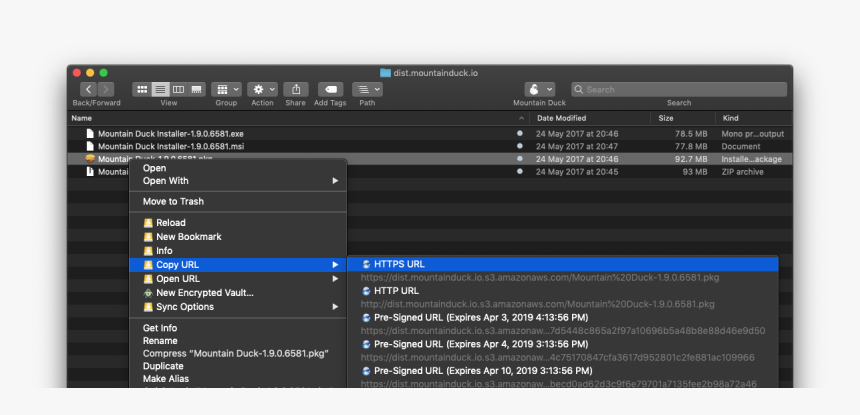Click the sync status dot on ZIP row
The height and width of the screenshot is (415, 860).
pos(520,171)
